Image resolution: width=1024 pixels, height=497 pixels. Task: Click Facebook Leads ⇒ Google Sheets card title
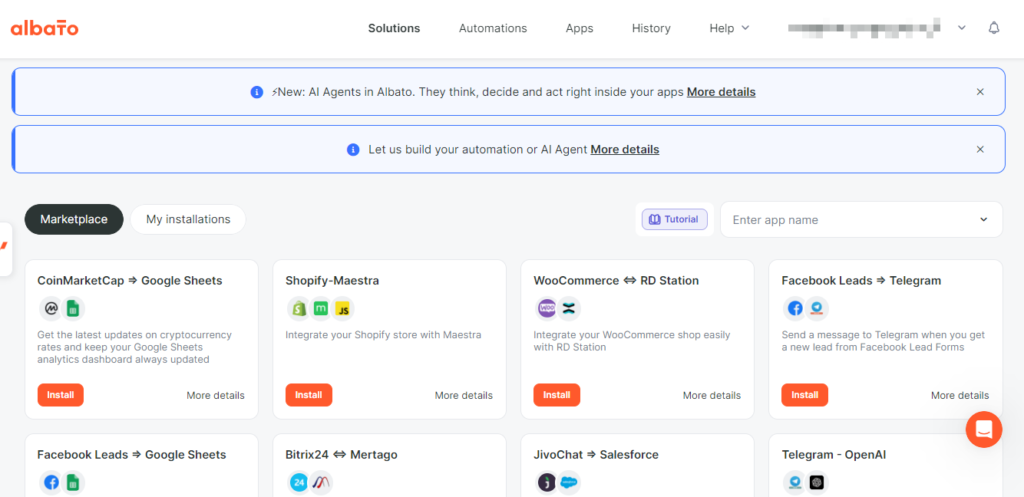132,455
